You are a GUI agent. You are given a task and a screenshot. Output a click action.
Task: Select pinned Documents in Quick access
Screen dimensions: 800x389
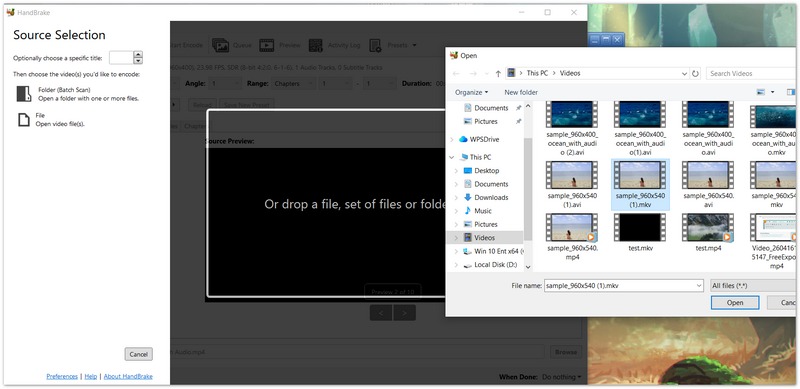click(x=490, y=108)
